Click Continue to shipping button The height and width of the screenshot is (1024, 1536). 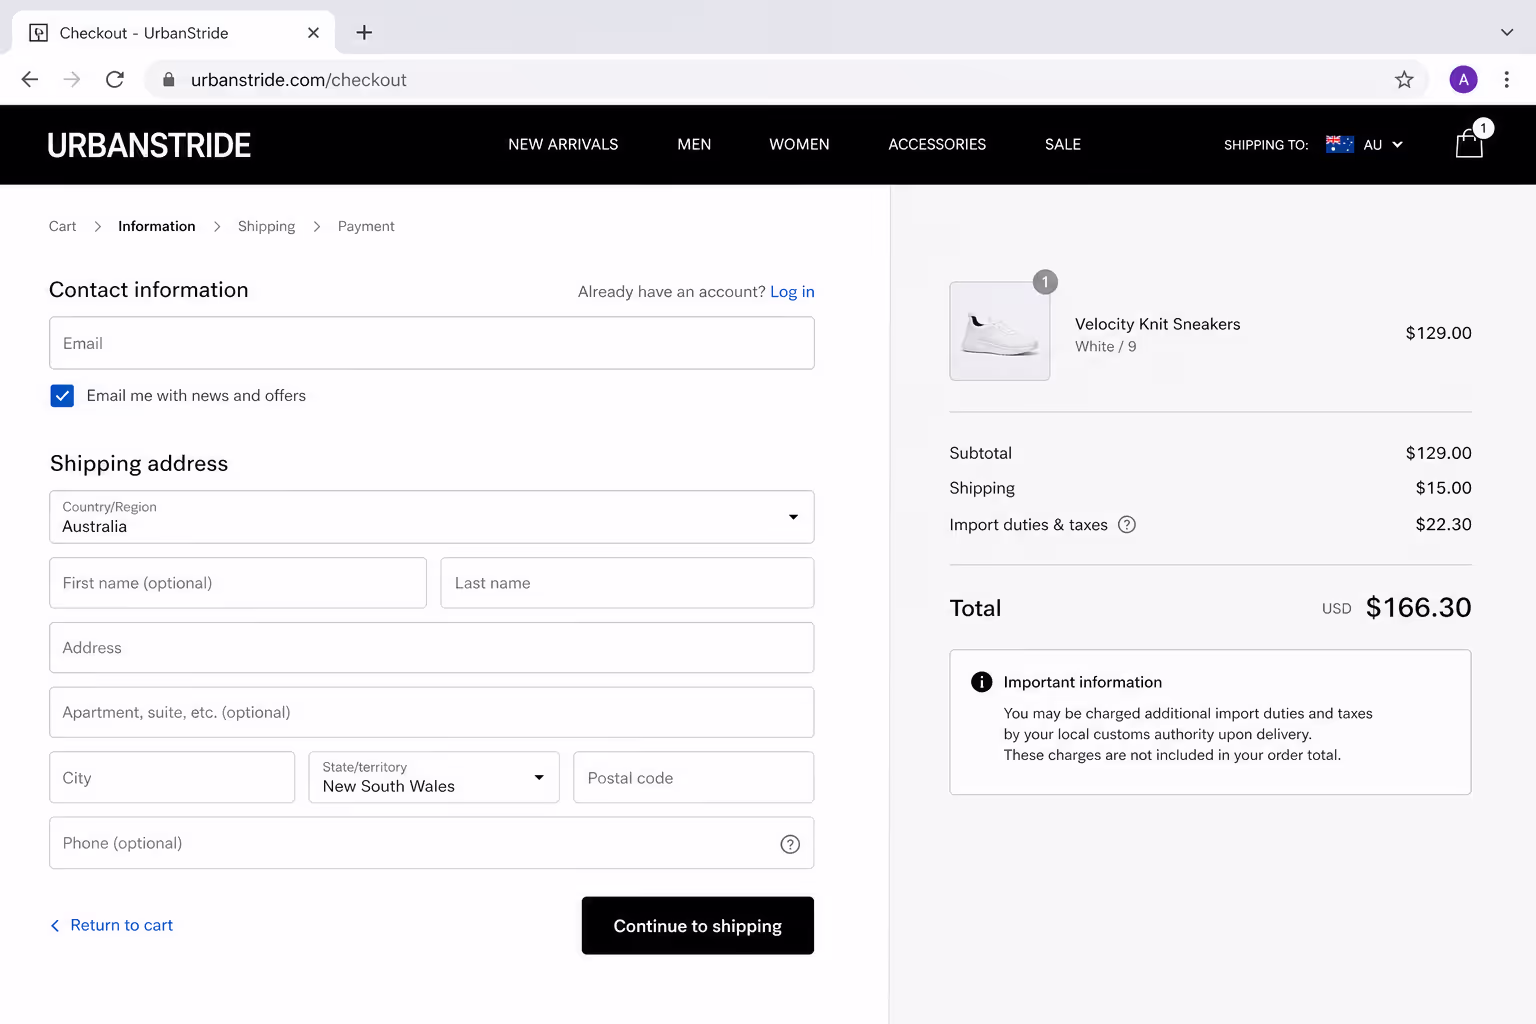click(x=698, y=926)
